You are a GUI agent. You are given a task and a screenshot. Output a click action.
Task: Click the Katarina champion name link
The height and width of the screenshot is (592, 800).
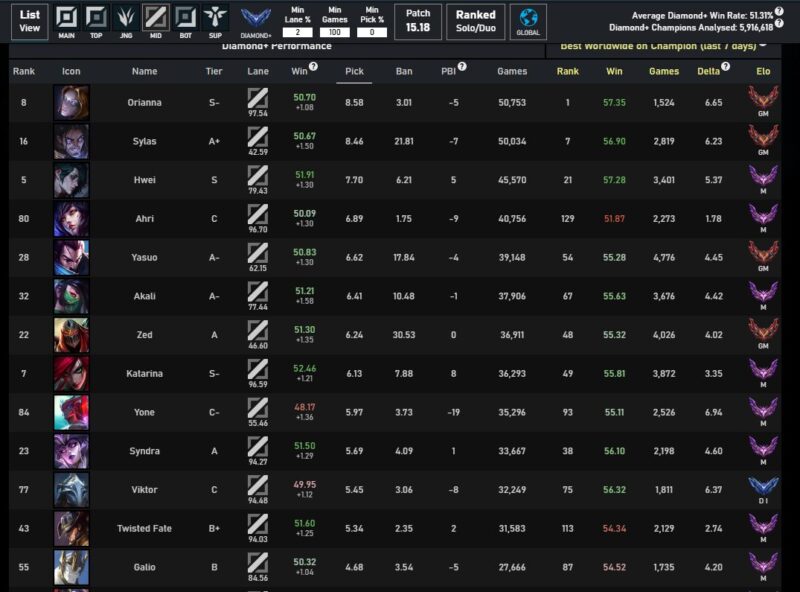[x=145, y=375]
